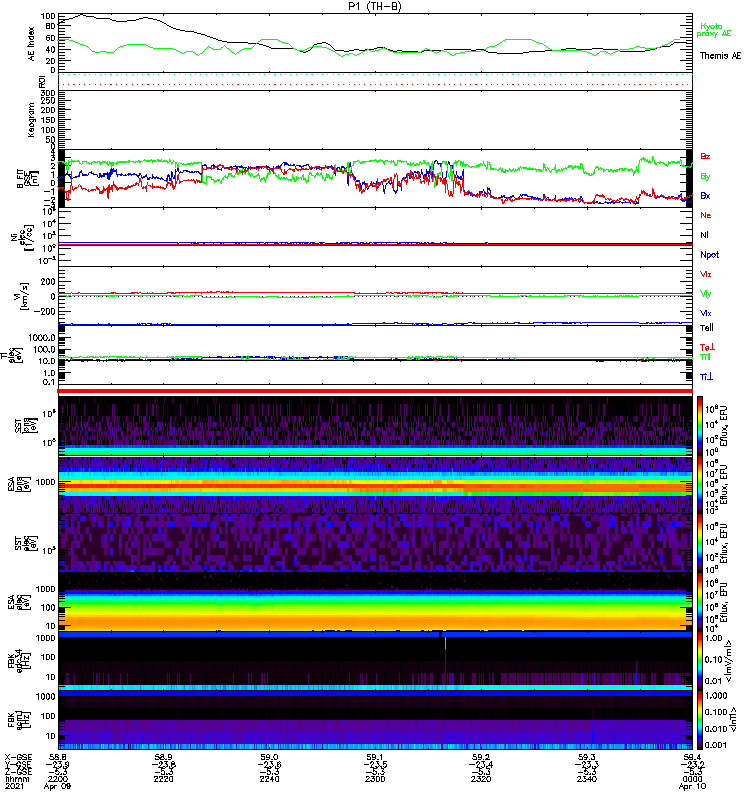Screen dimensions: 750x800
Task: Click the 2300 time tick label
Action: (375, 779)
